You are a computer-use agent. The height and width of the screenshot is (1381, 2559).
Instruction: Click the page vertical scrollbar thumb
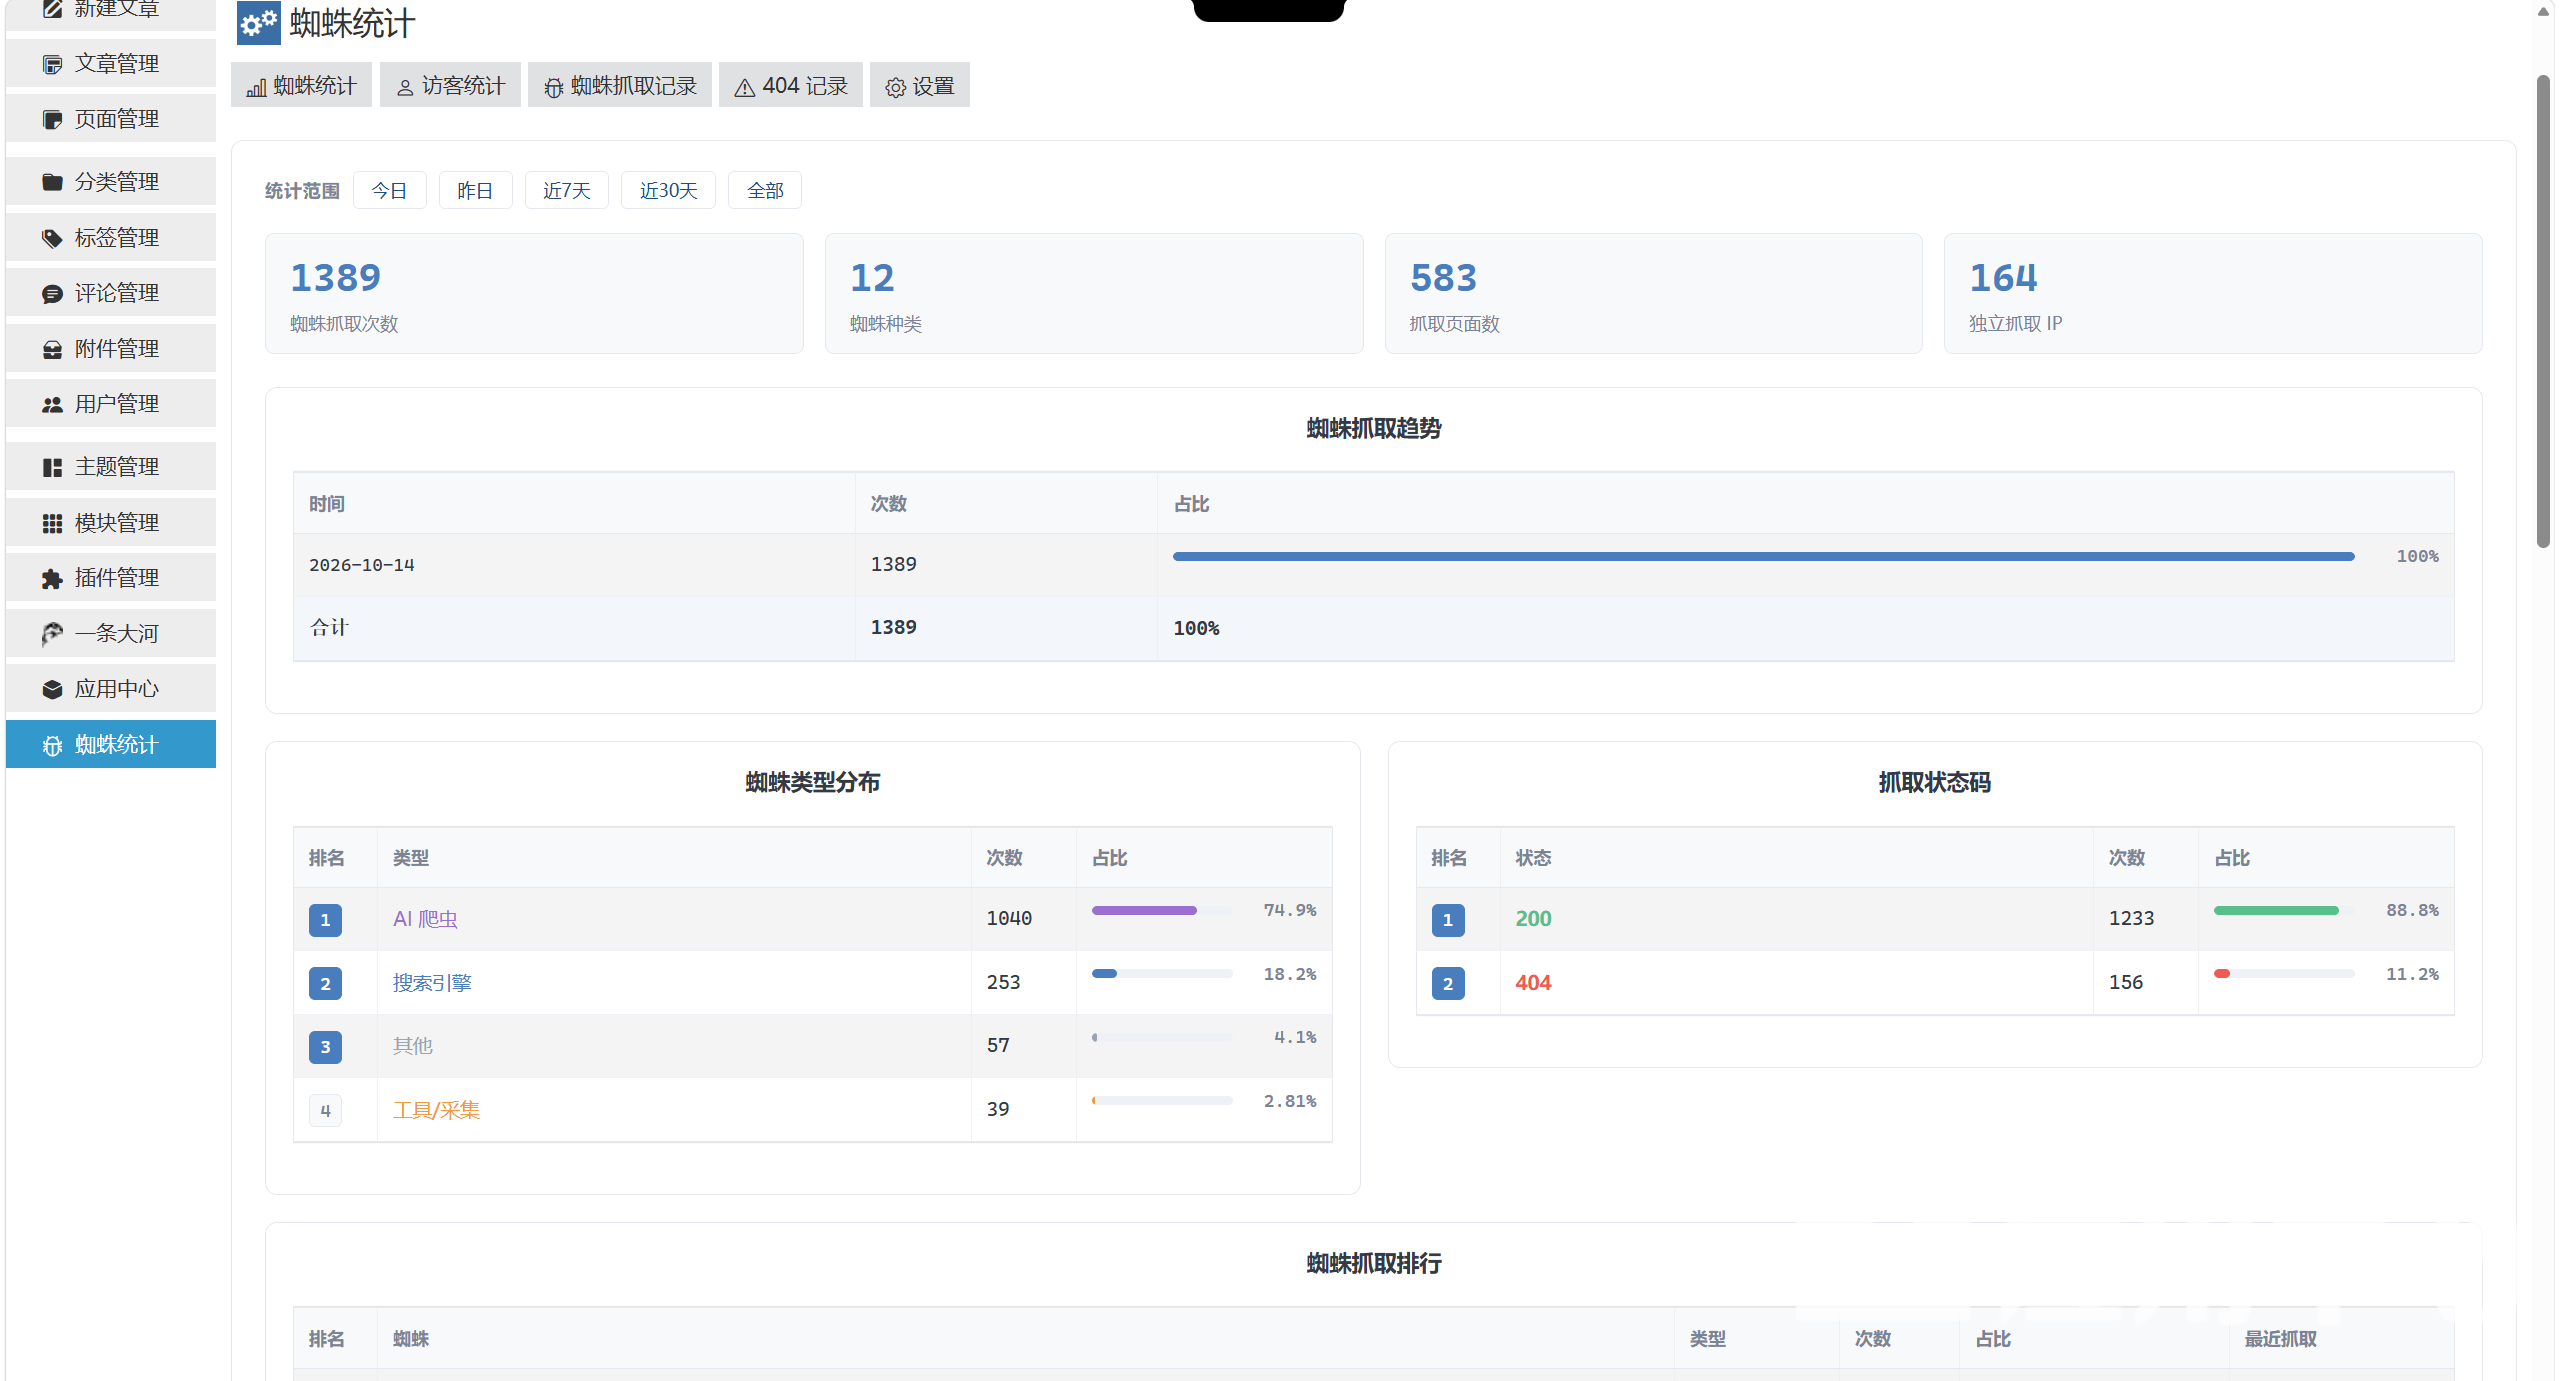click(x=2543, y=312)
